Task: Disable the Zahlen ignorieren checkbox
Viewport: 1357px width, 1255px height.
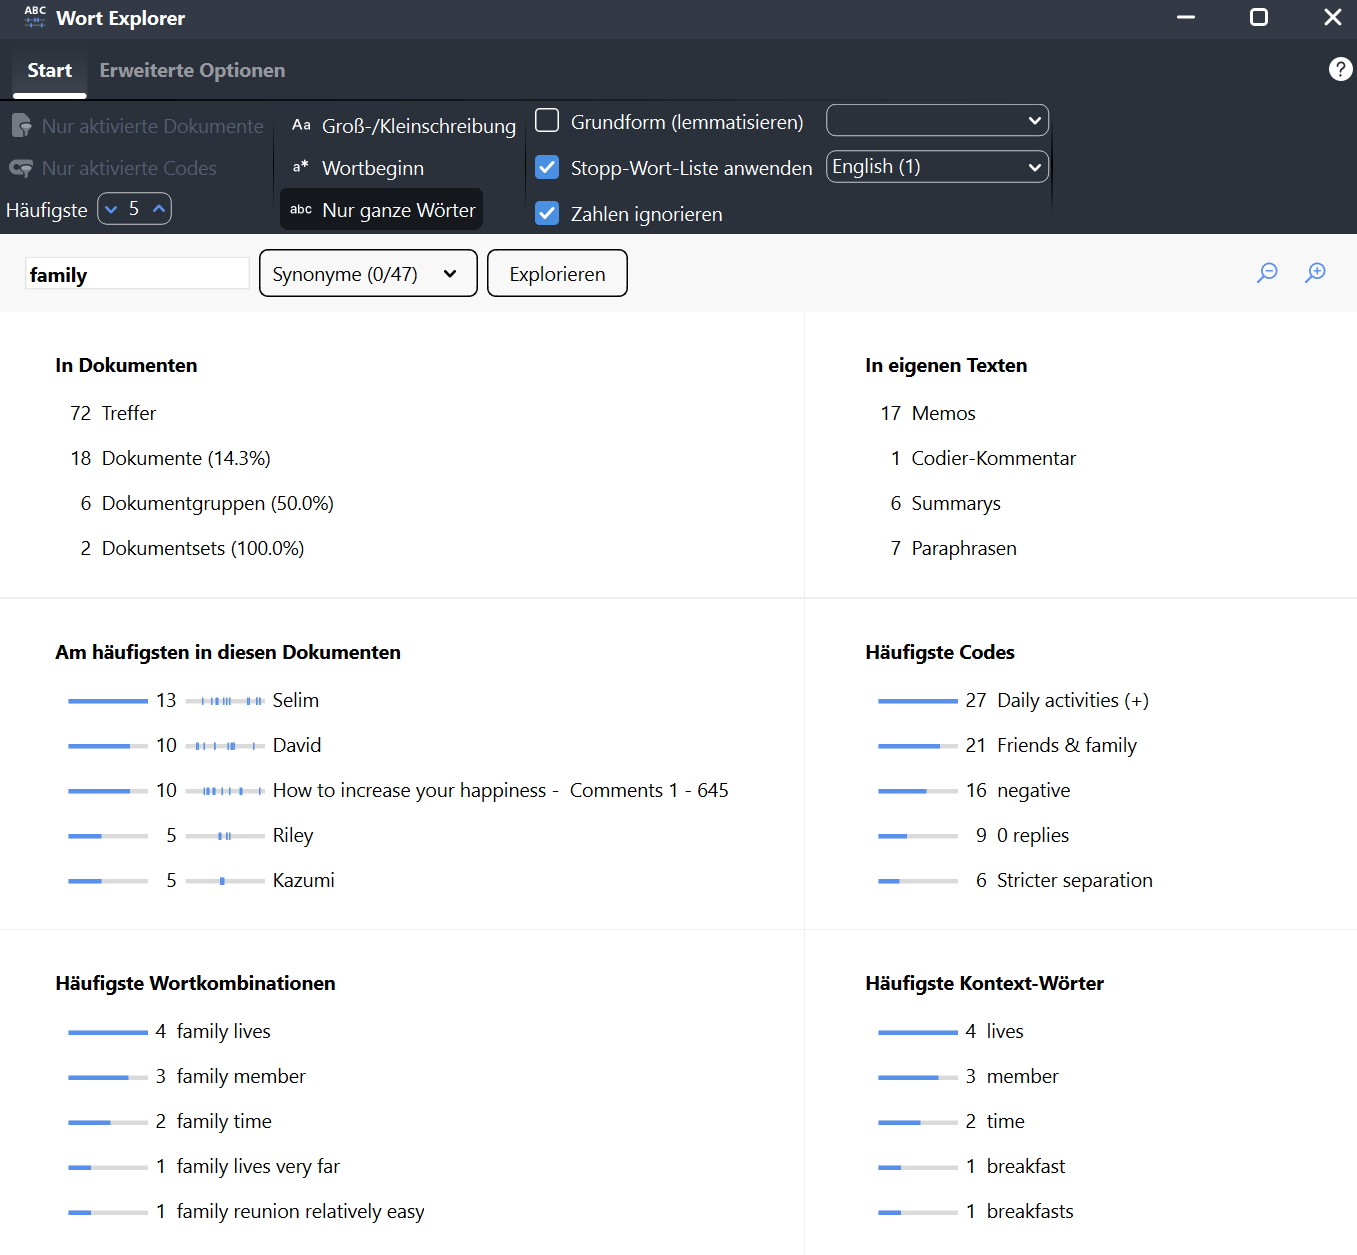Action: click(547, 213)
